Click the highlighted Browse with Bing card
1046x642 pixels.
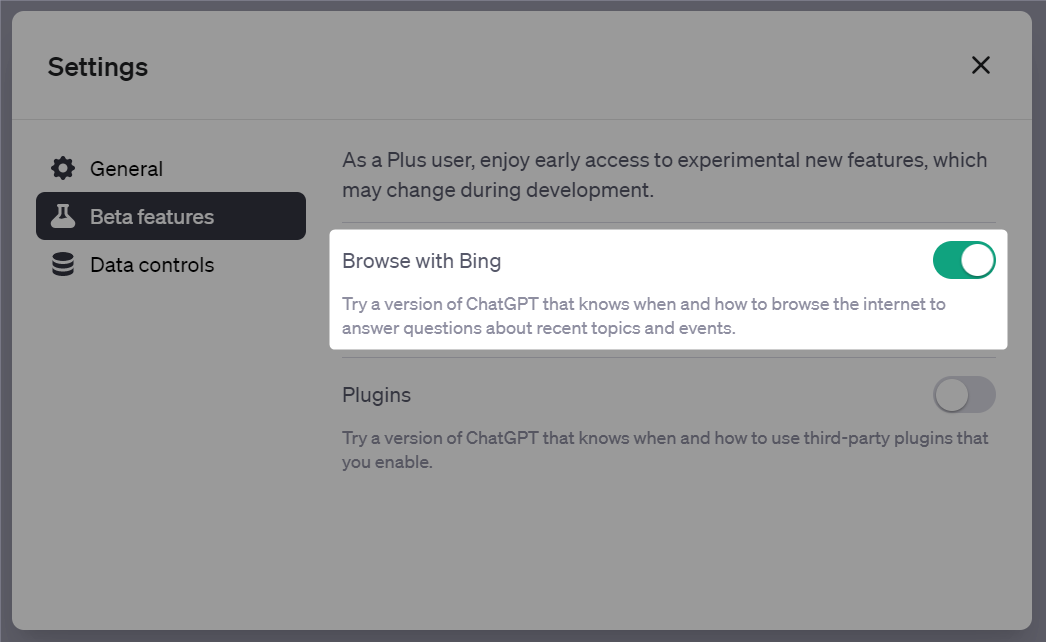668,290
